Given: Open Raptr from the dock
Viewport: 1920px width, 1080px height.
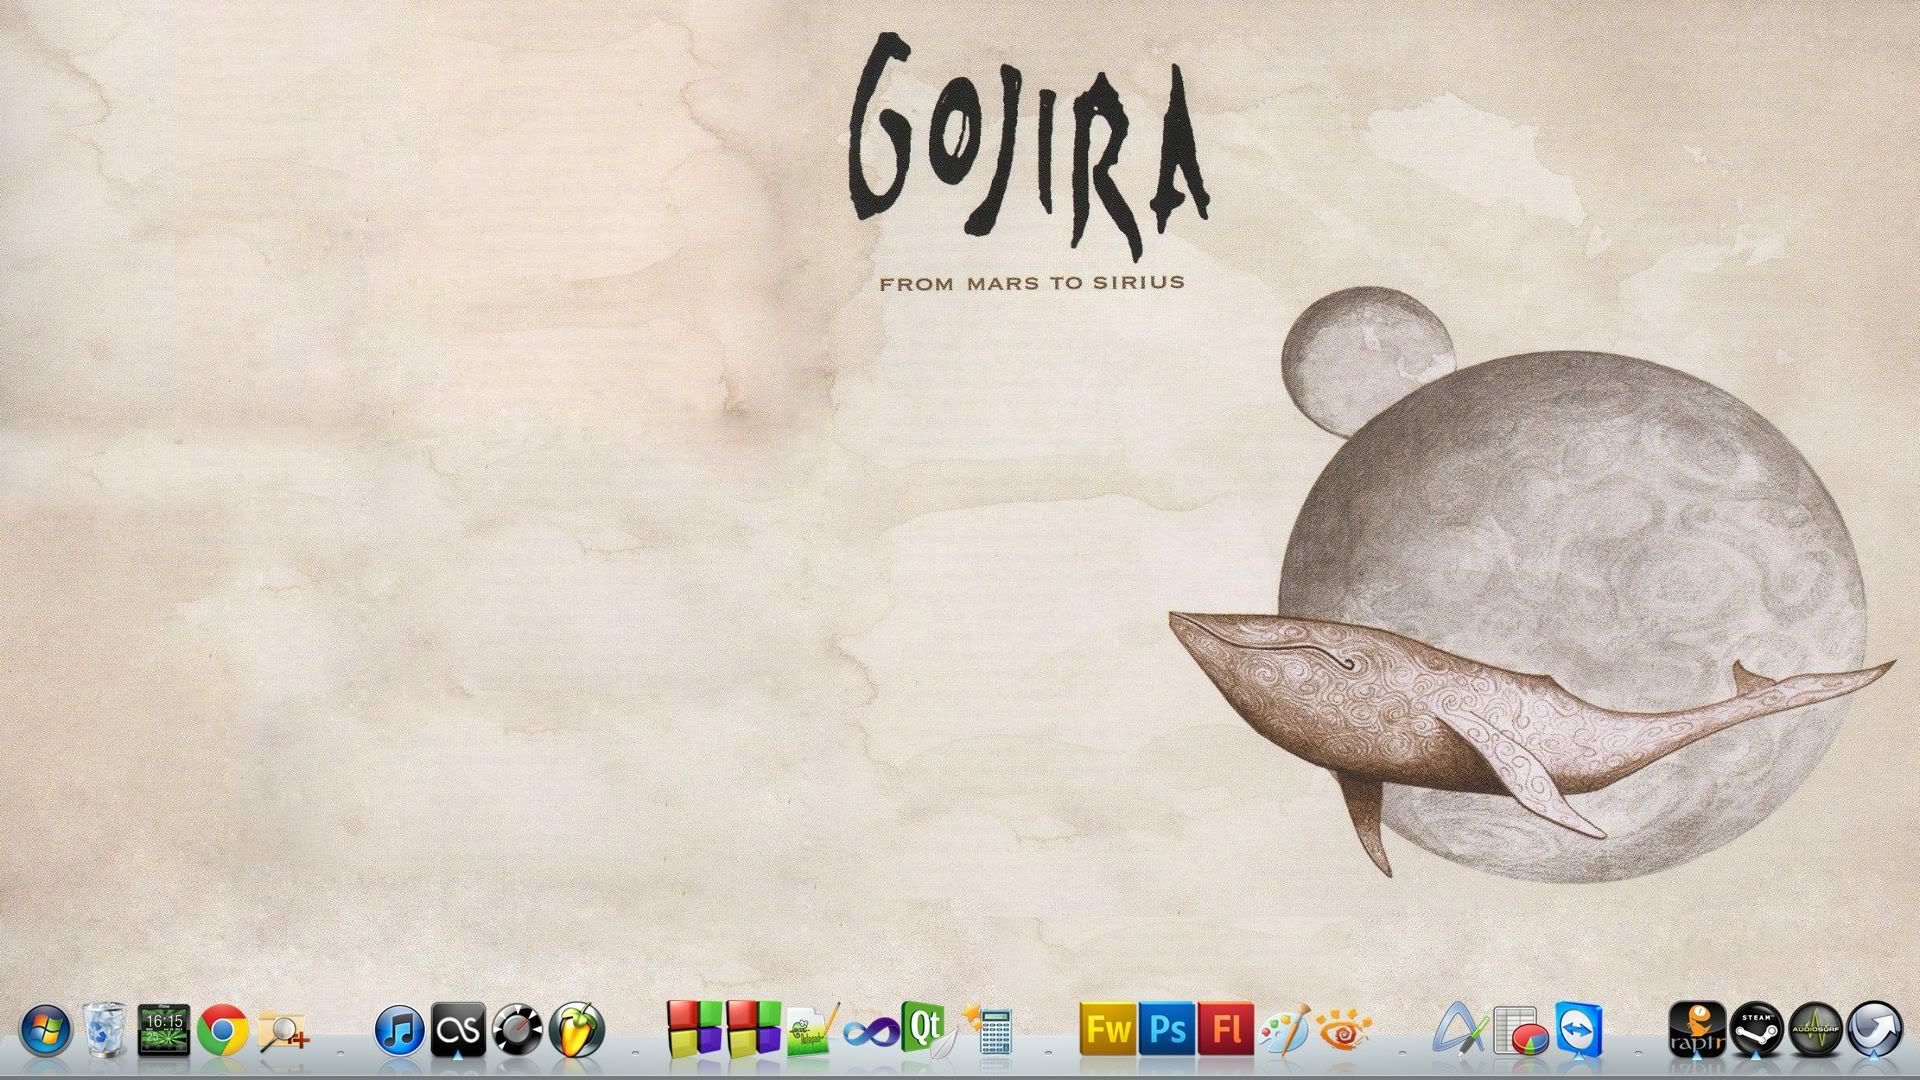Looking at the screenshot, I should [x=1697, y=1030].
